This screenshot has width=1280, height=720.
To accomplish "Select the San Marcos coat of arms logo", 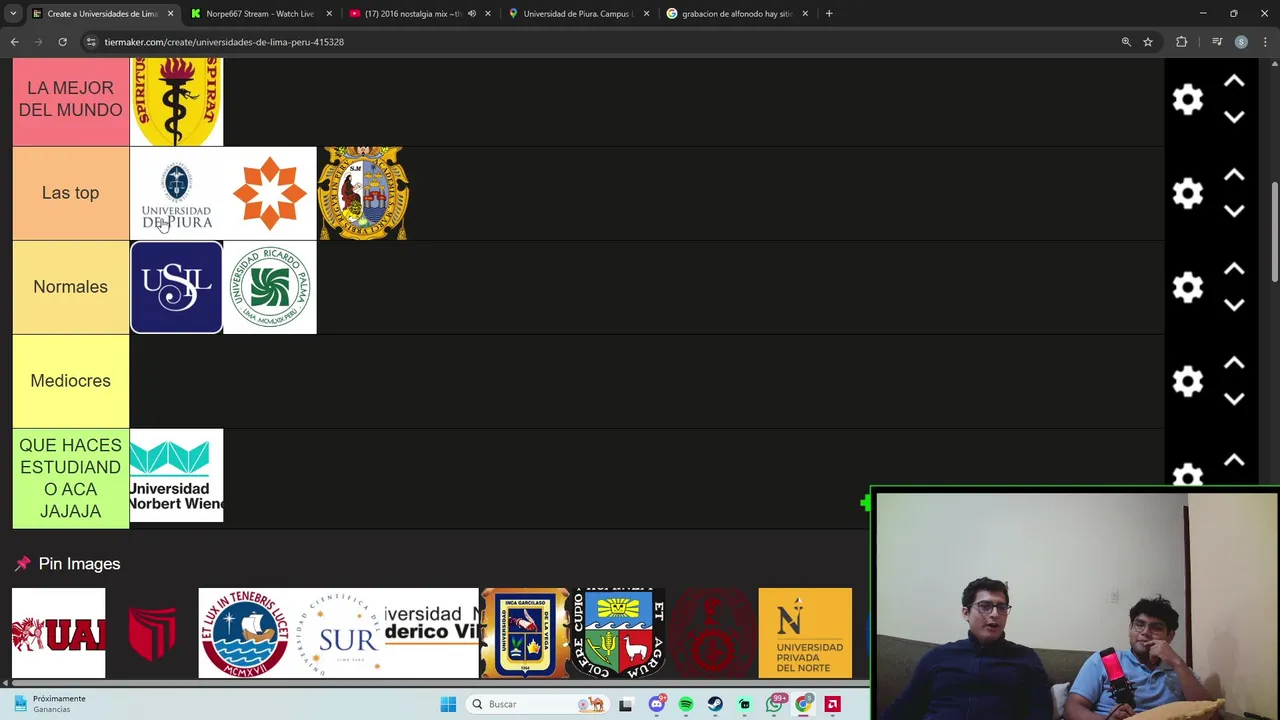I will (363, 193).
